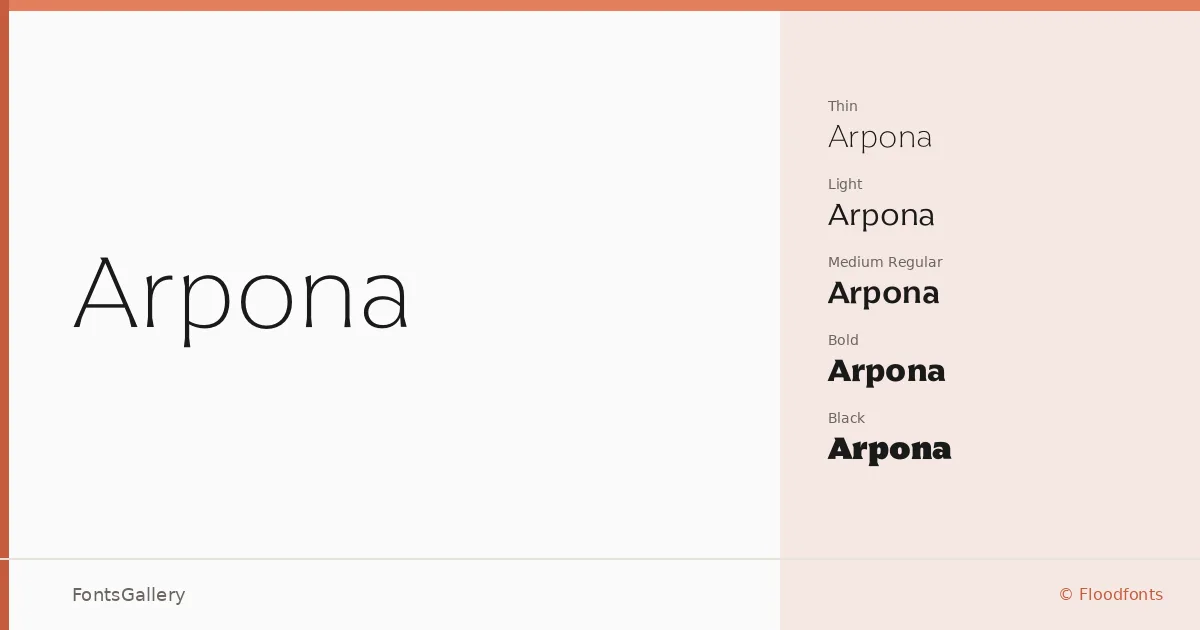The width and height of the screenshot is (1200, 630).
Task: Click the Black Arpona sample
Action: pyautogui.click(x=889, y=449)
